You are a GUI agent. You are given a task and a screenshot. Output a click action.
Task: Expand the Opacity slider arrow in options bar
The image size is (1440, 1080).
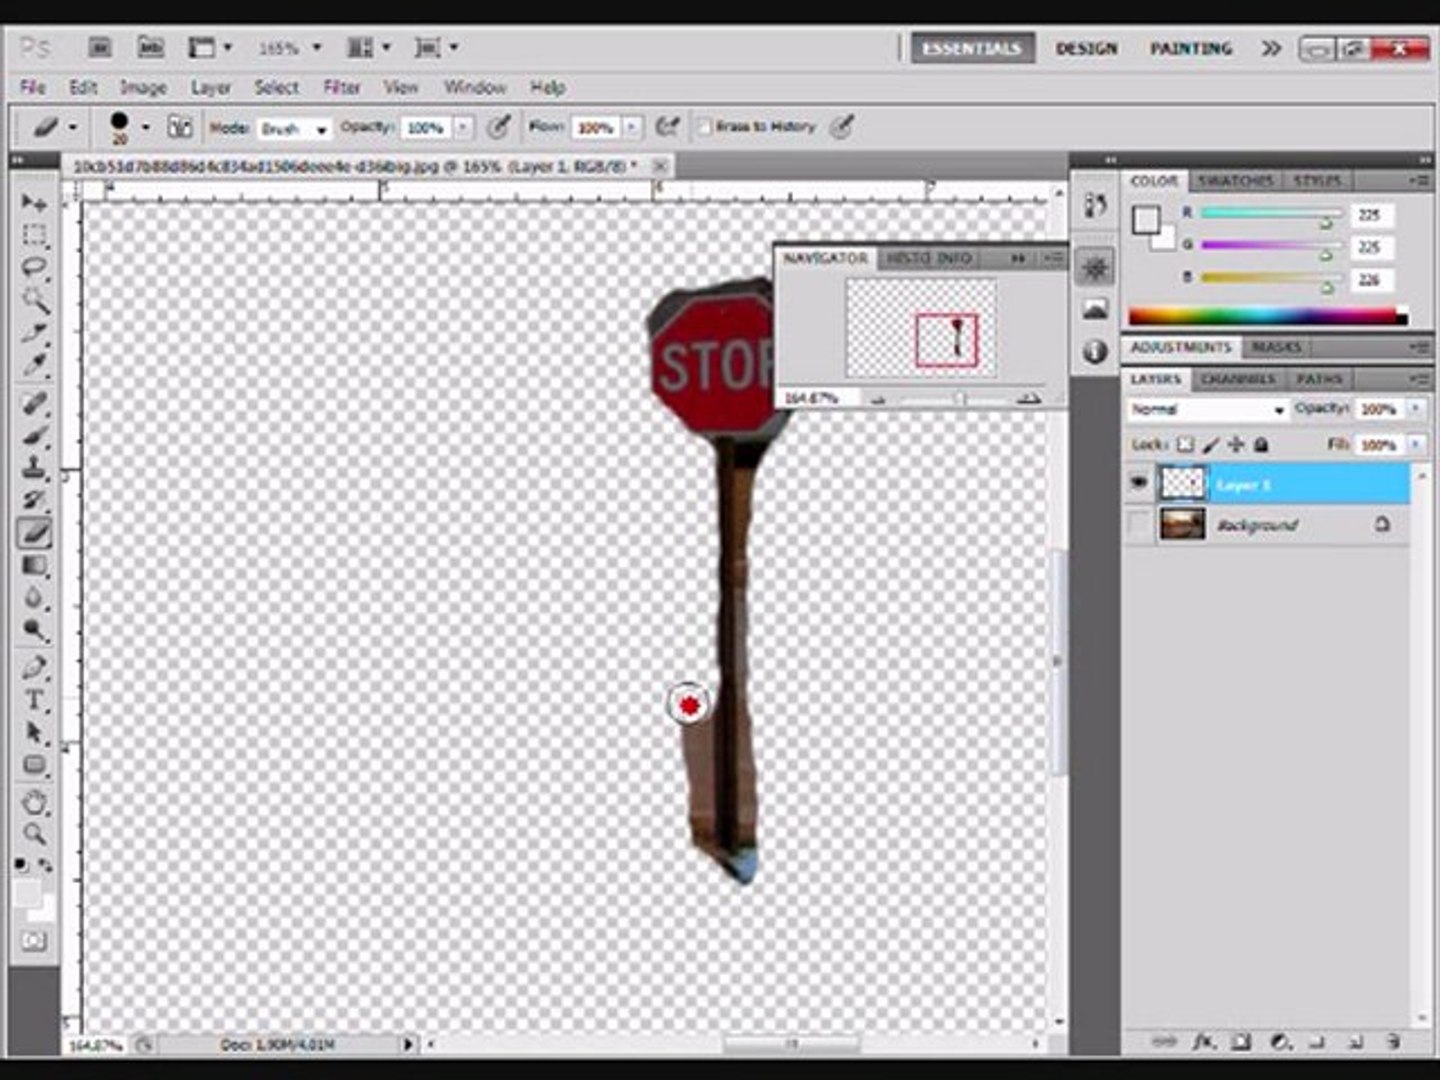pos(463,128)
